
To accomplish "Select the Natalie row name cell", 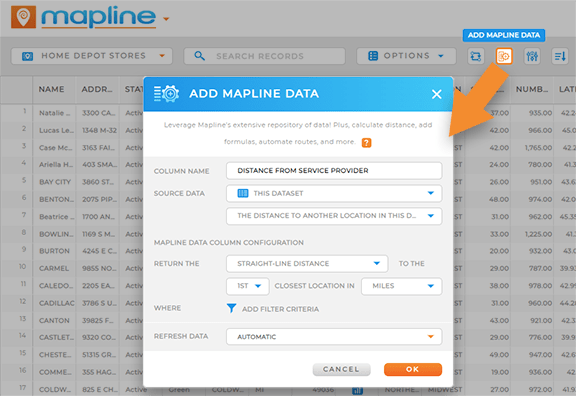I will 54,113.
